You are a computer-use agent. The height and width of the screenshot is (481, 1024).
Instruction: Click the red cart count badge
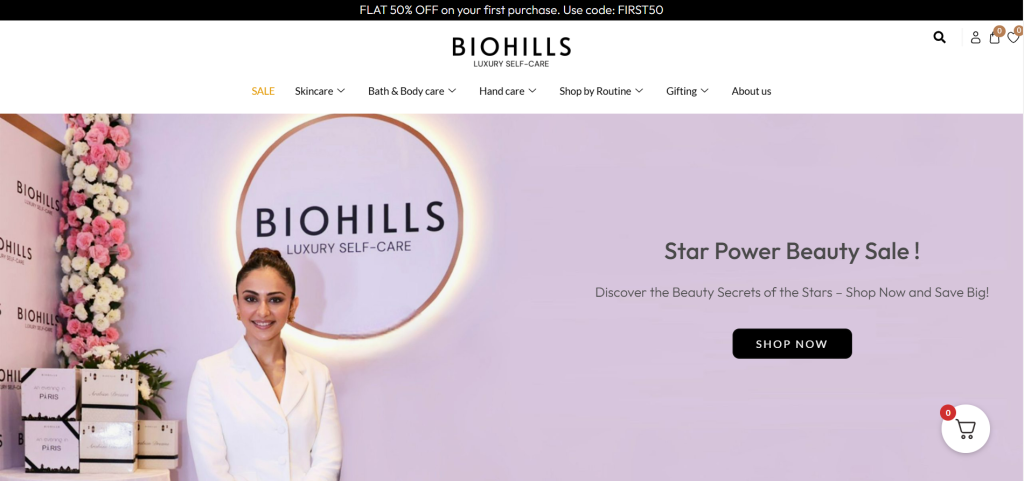pos(948,412)
